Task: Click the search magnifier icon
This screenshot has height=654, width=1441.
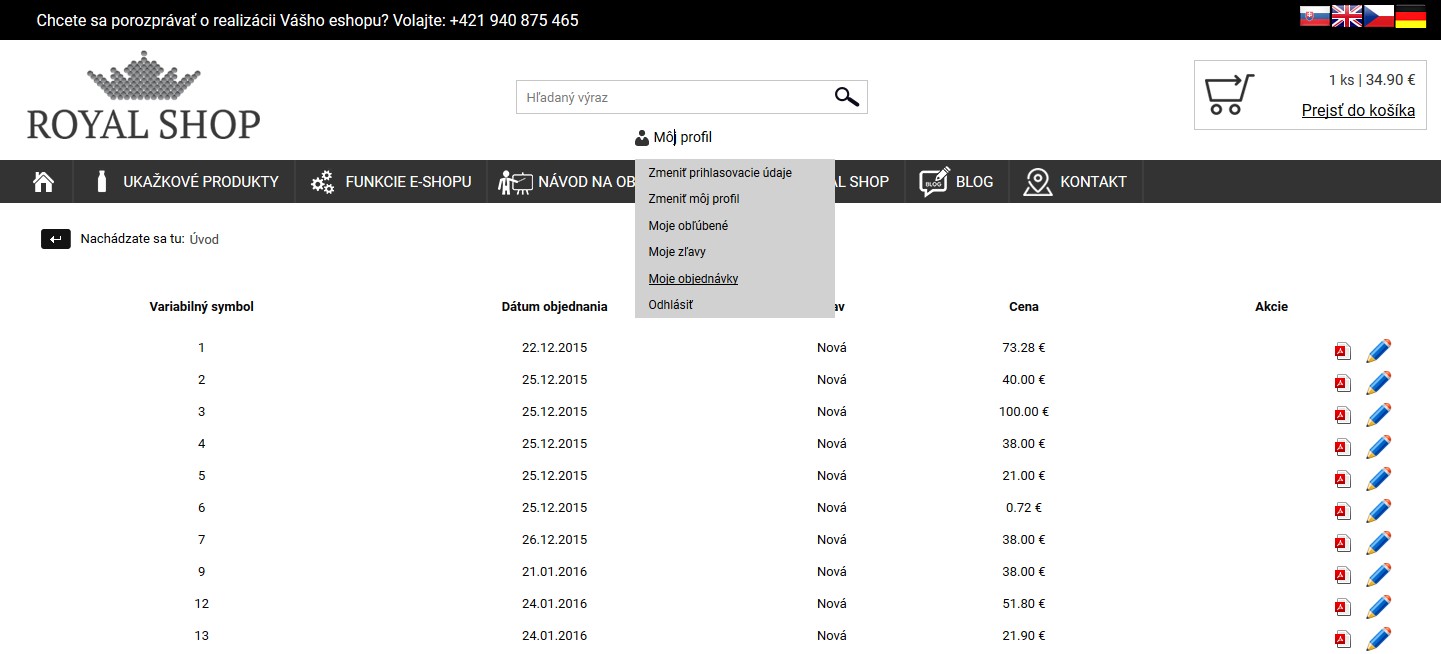Action: click(x=846, y=97)
